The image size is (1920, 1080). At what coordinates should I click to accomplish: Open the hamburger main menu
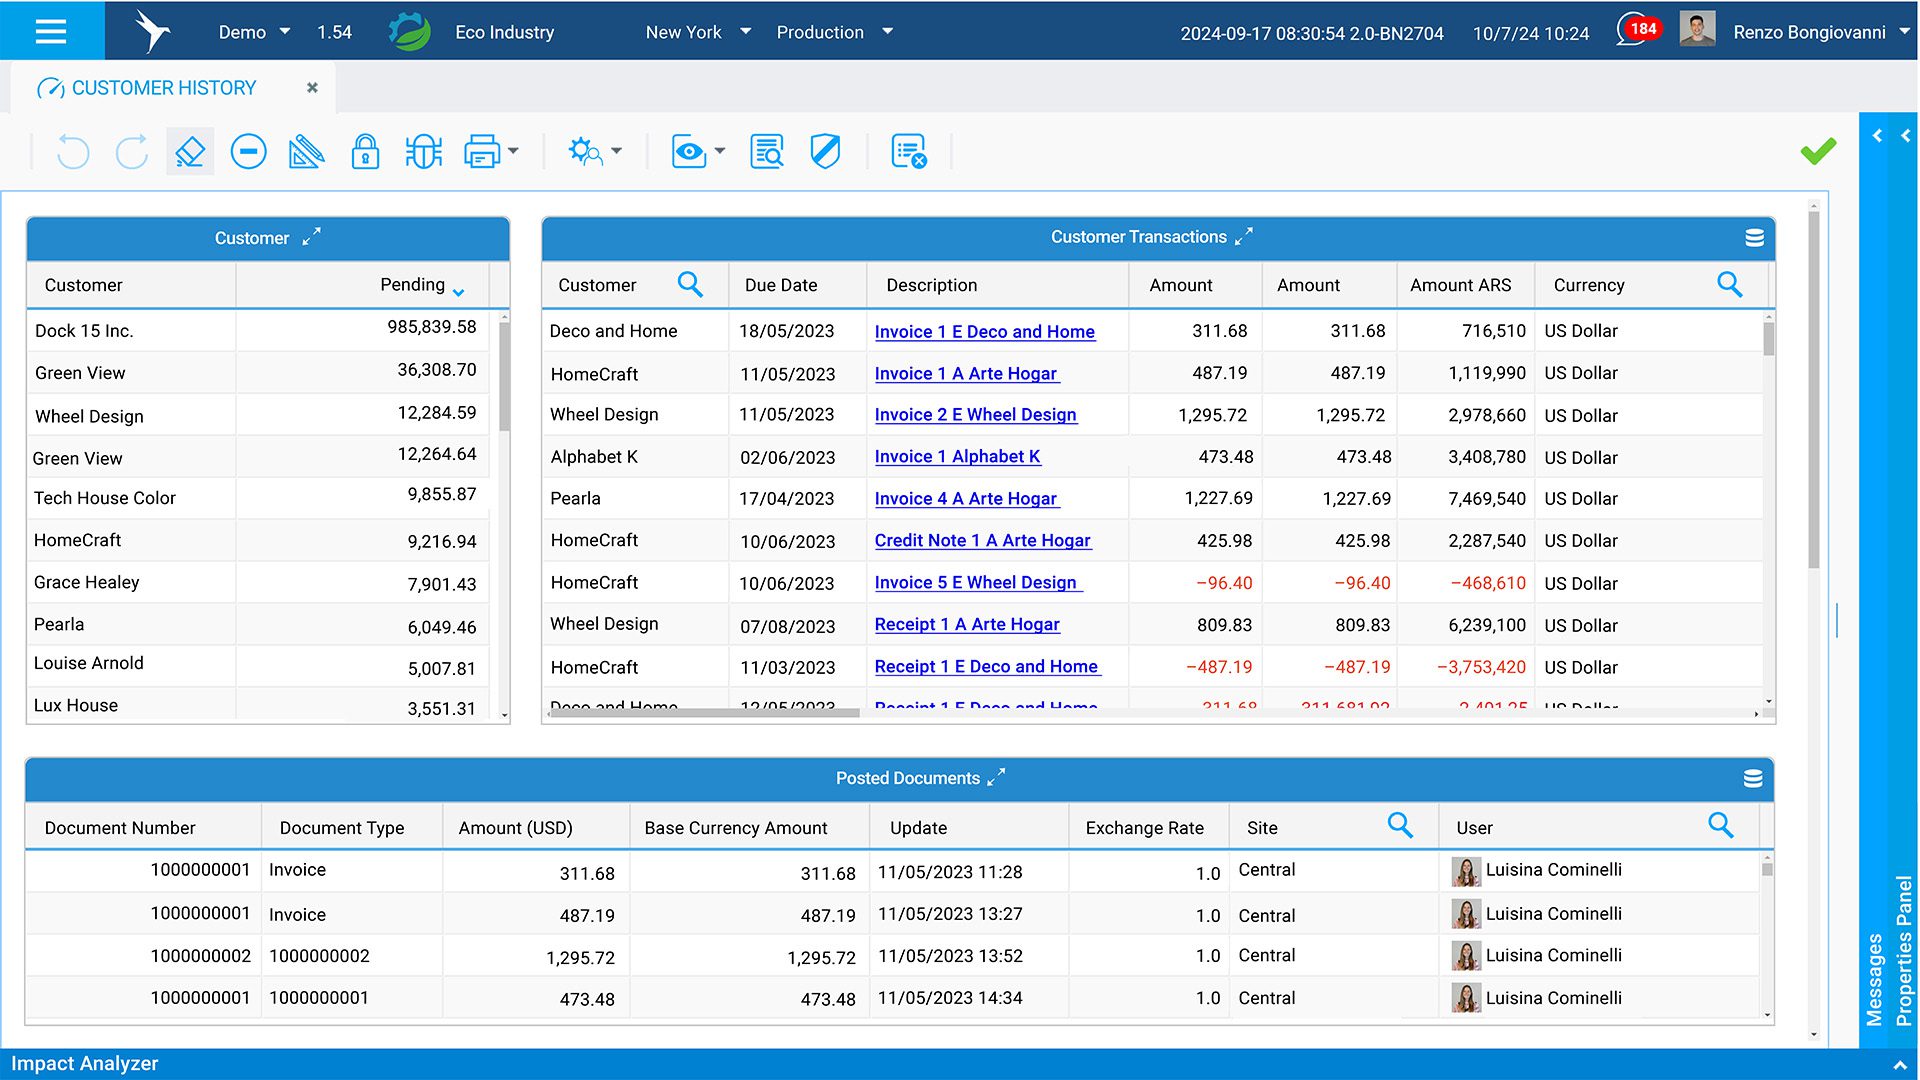pyautogui.click(x=51, y=31)
